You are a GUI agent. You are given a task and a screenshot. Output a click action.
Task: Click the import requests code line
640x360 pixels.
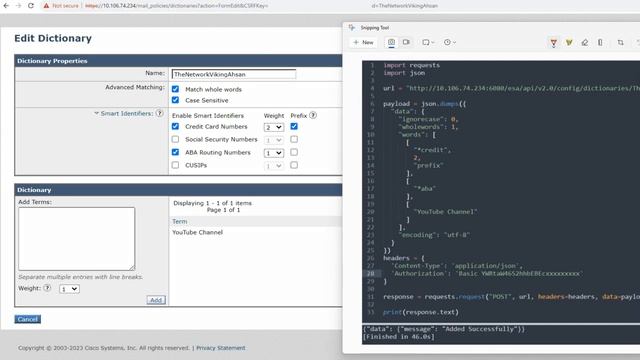click(411, 65)
